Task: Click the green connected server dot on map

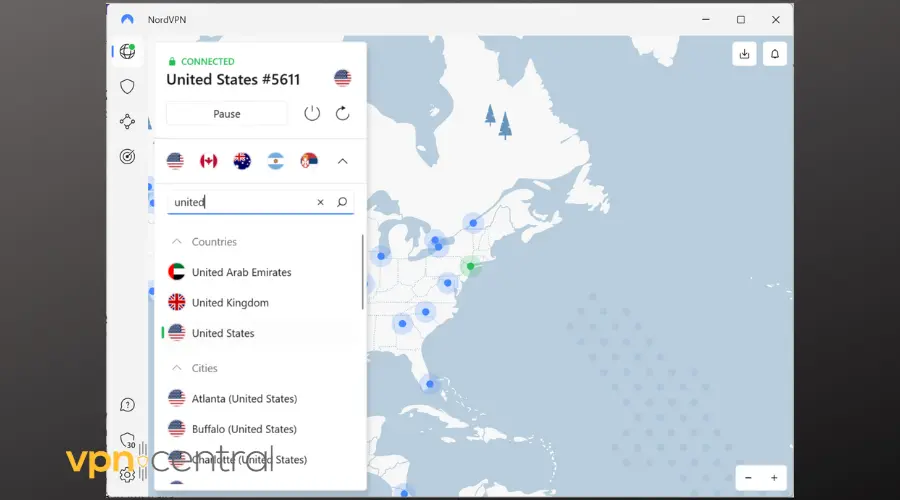Action: tap(471, 266)
